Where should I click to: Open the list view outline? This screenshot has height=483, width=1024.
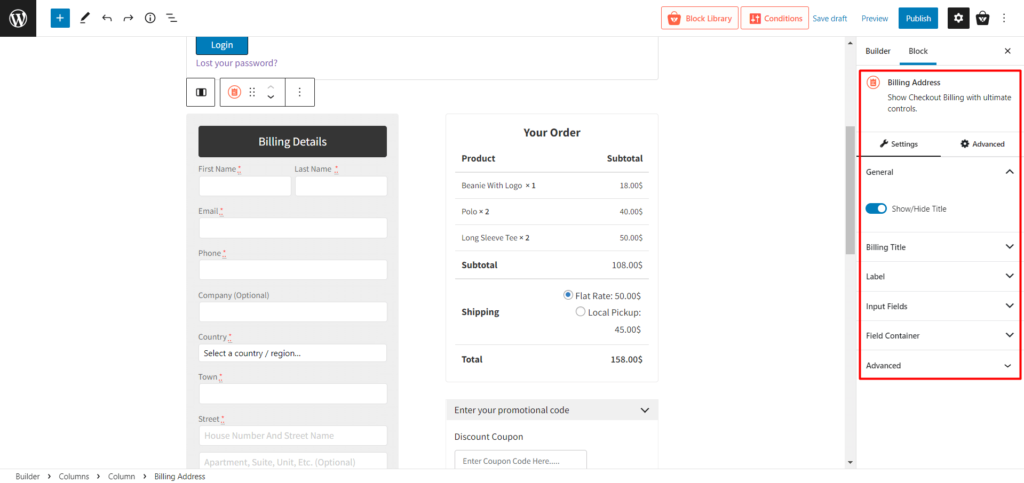point(172,18)
